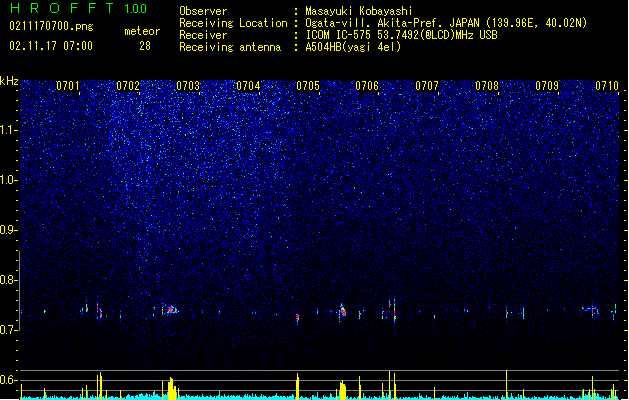Click the date stamp 02.11.17 07:00
The width and height of the screenshot is (629, 400).
pyautogui.click(x=51, y=46)
